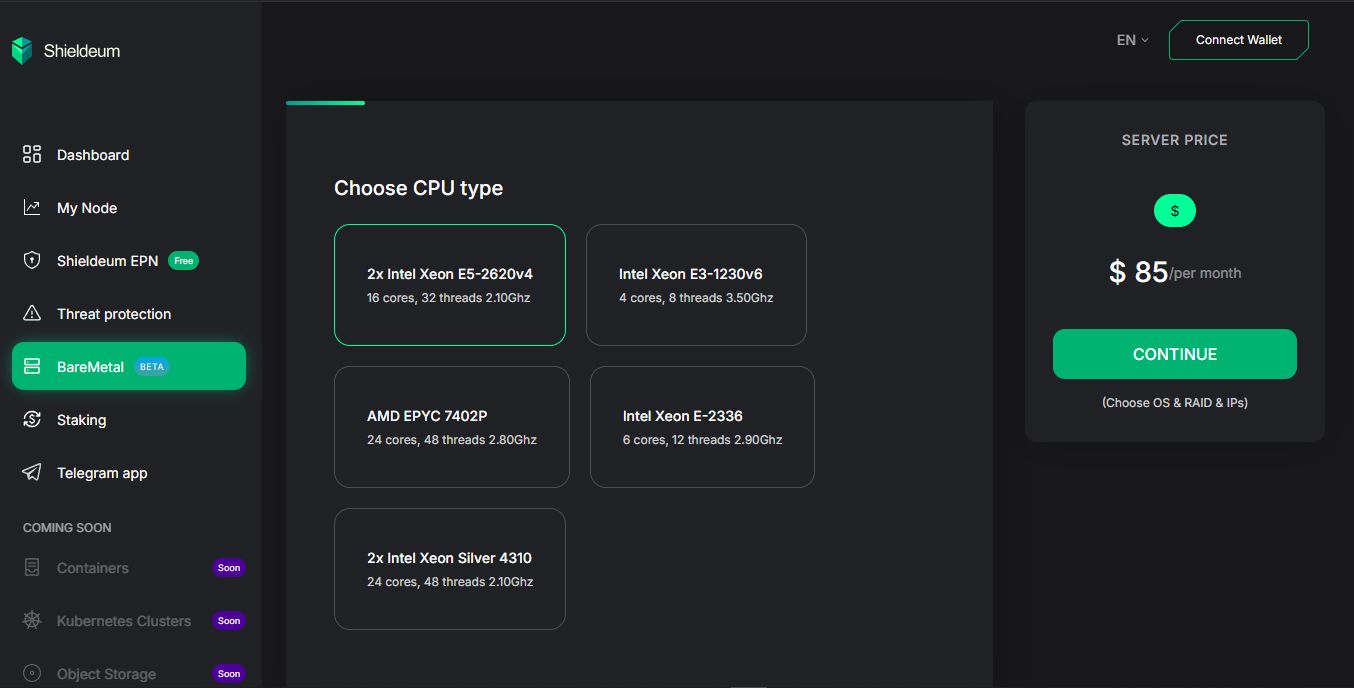This screenshot has width=1354, height=688.
Task: Click the "4 cores, 8 threads 3.50Ghz" spec
Action: point(696,298)
